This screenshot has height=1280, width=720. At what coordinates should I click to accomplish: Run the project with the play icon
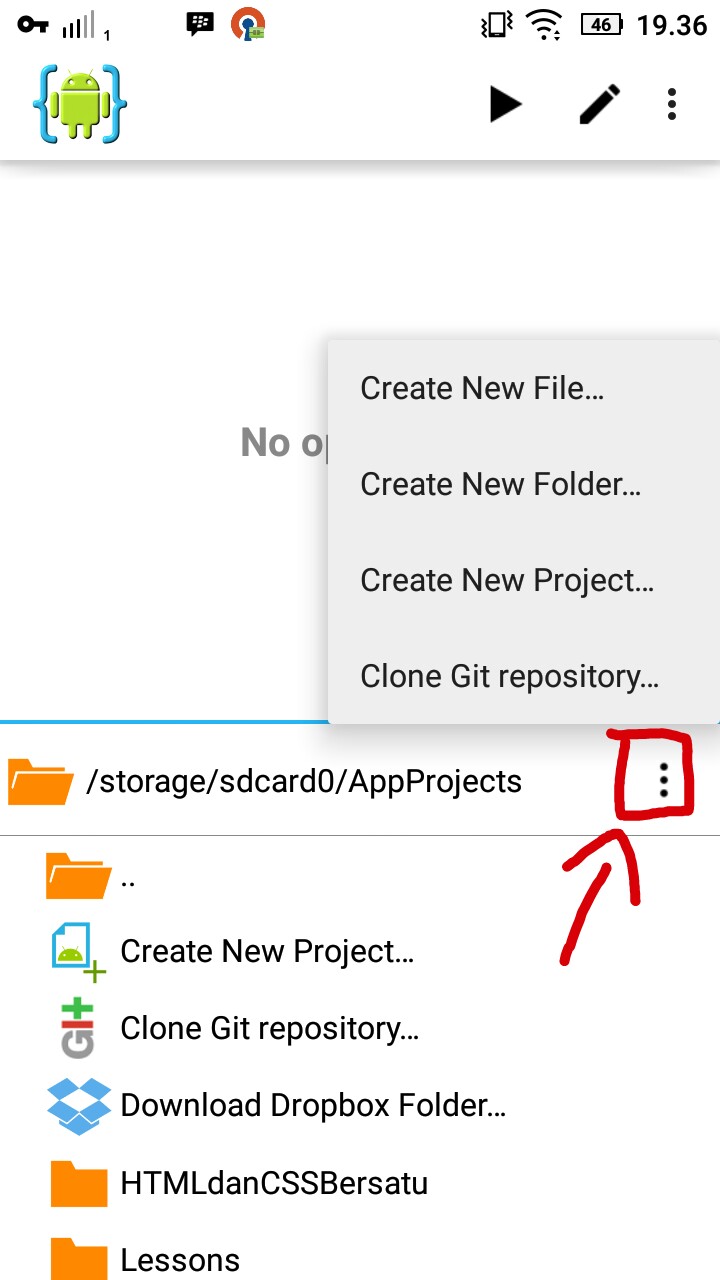click(506, 104)
